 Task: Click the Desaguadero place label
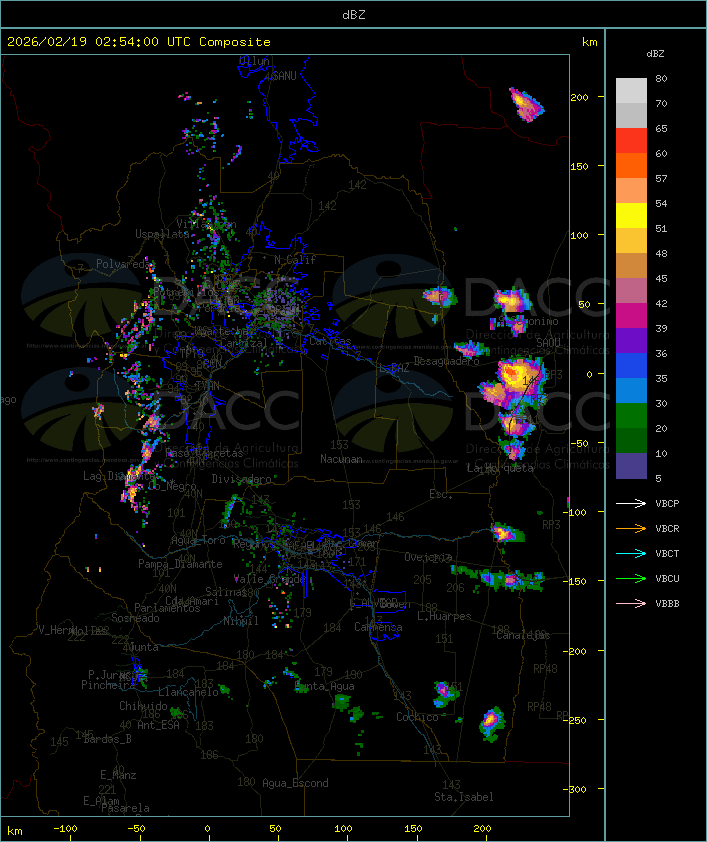[446, 361]
